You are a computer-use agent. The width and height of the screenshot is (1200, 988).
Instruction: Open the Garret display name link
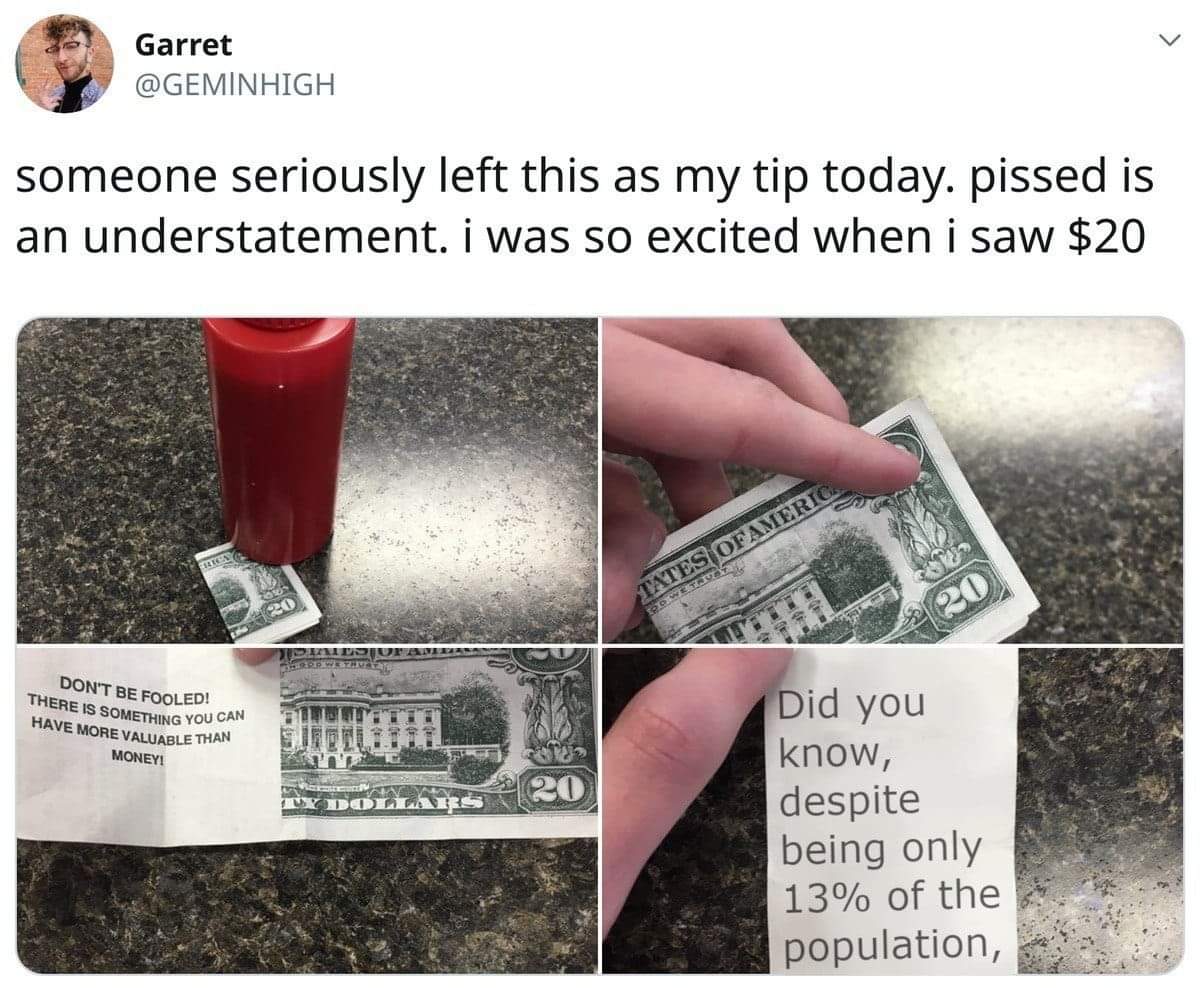(x=183, y=44)
